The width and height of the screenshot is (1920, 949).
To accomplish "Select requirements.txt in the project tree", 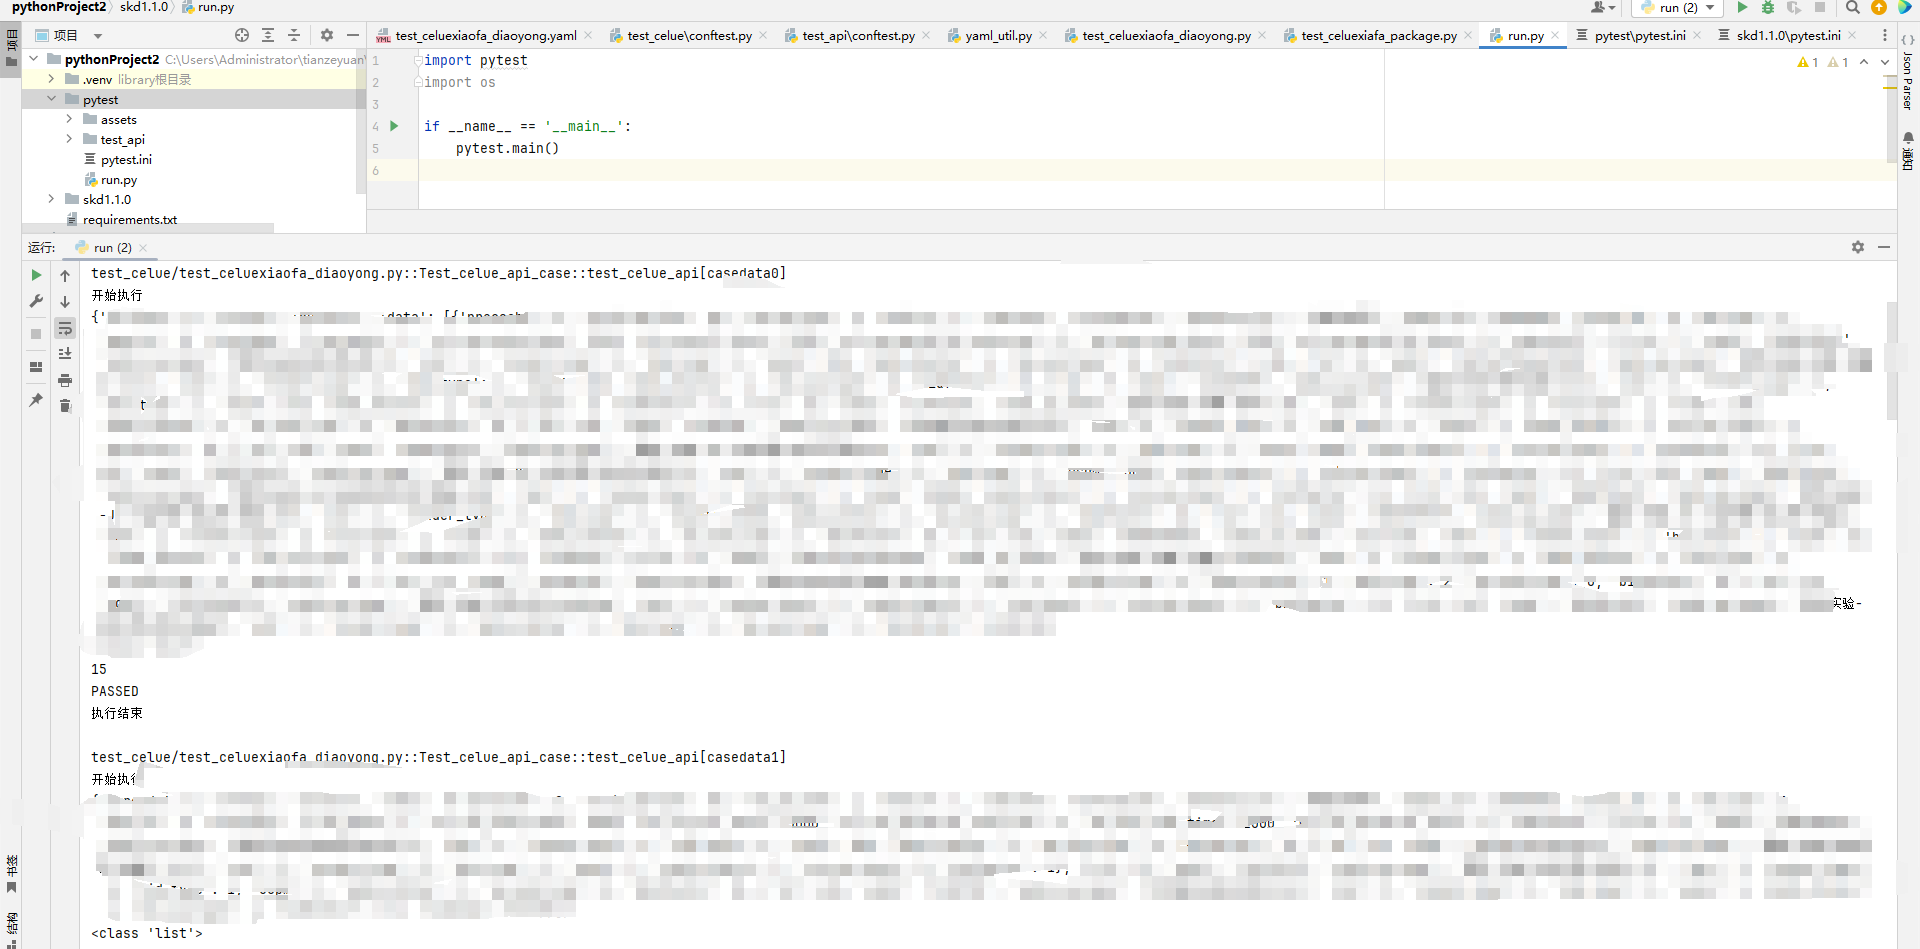I will (x=130, y=220).
